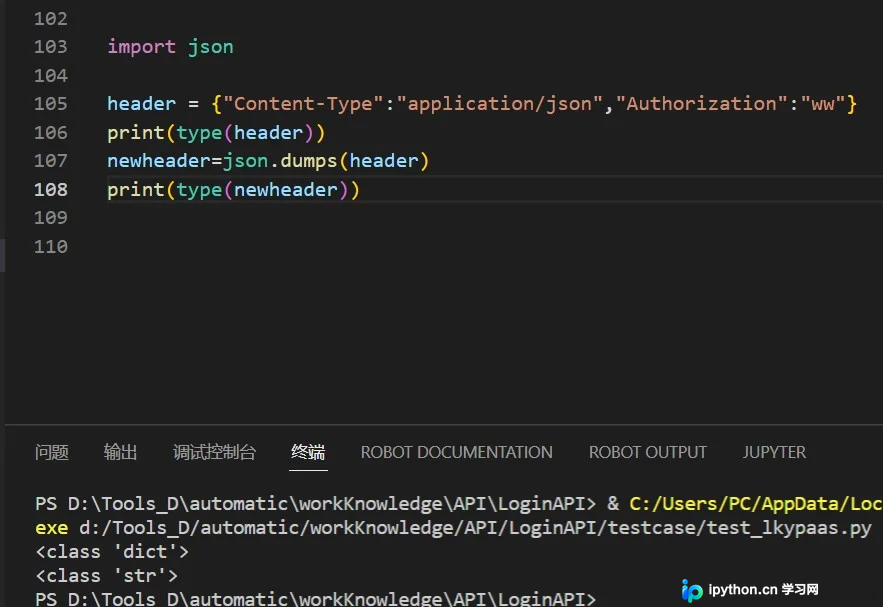Viewport: 883px width, 607px height.
Task: Click terminal output <class 'str'>
Action: [106, 575]
